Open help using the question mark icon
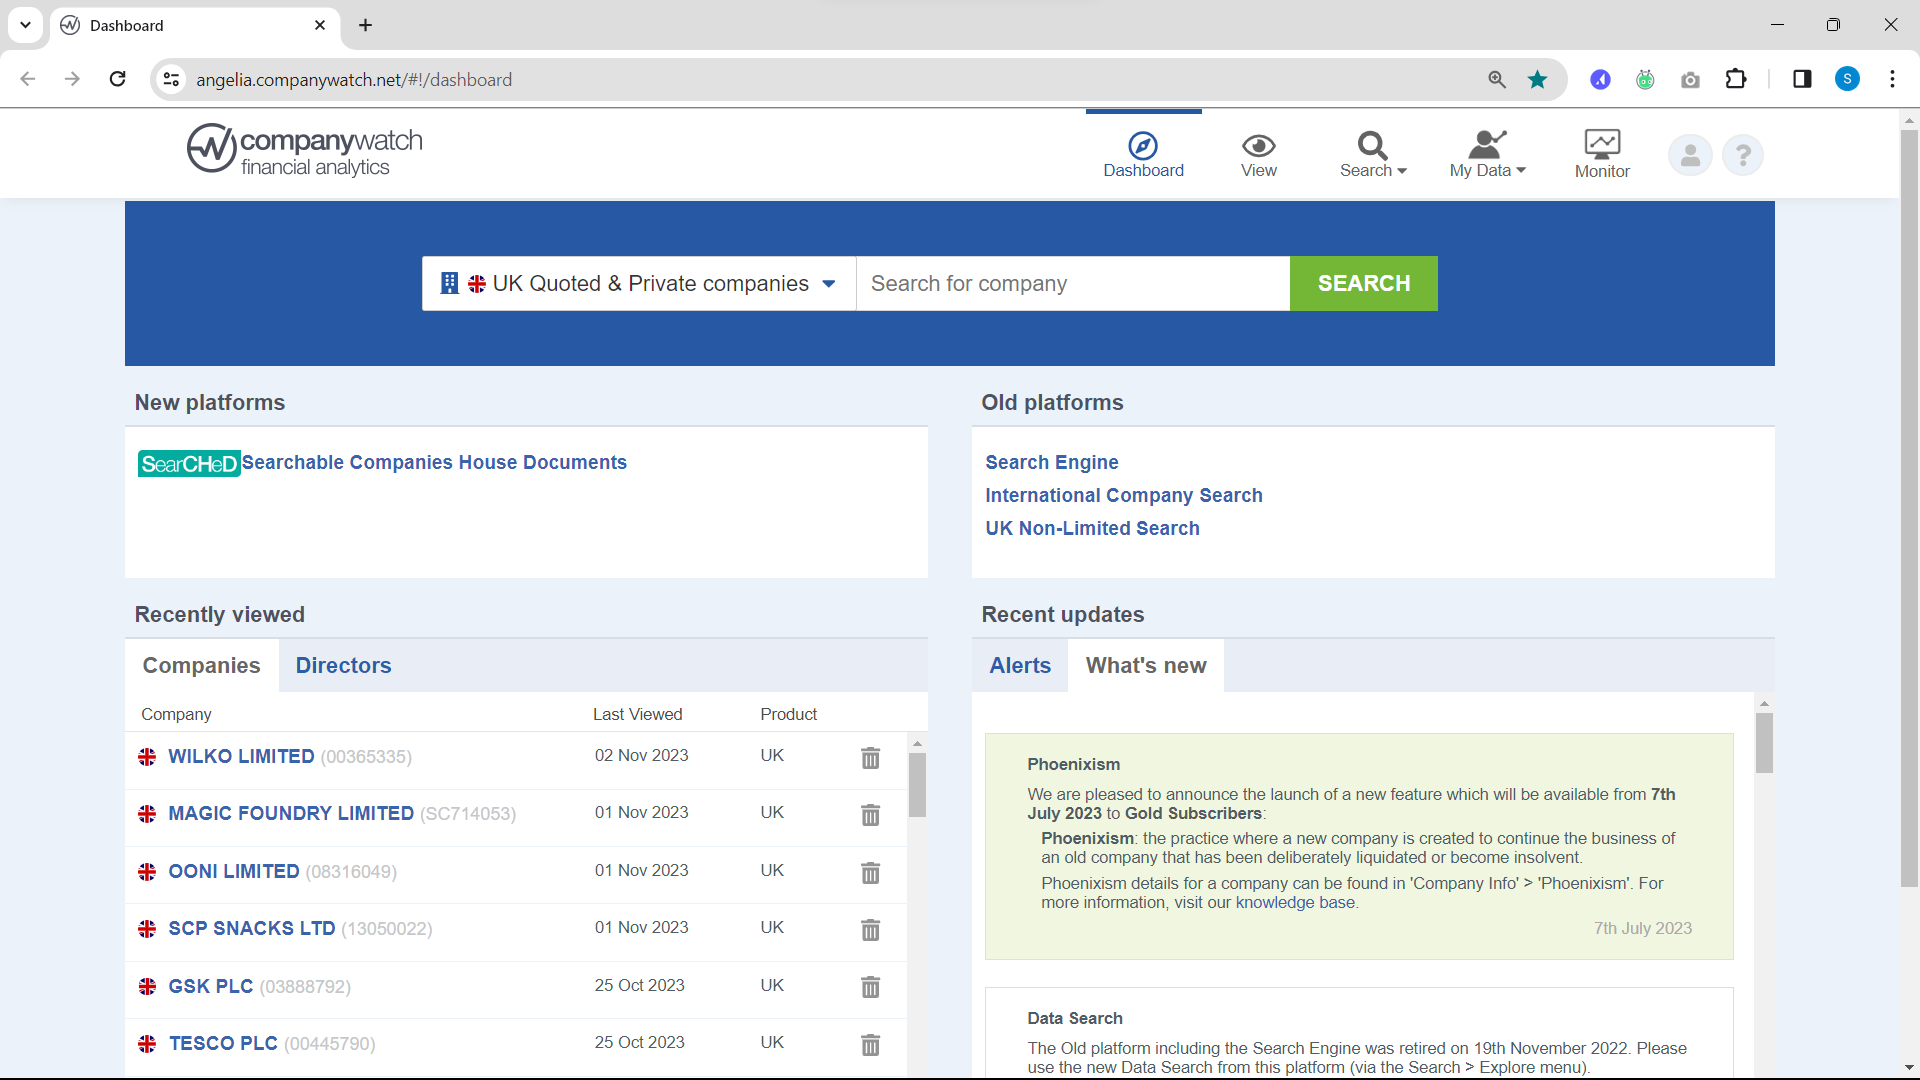The image size is (1920, 1080). 1742,155
